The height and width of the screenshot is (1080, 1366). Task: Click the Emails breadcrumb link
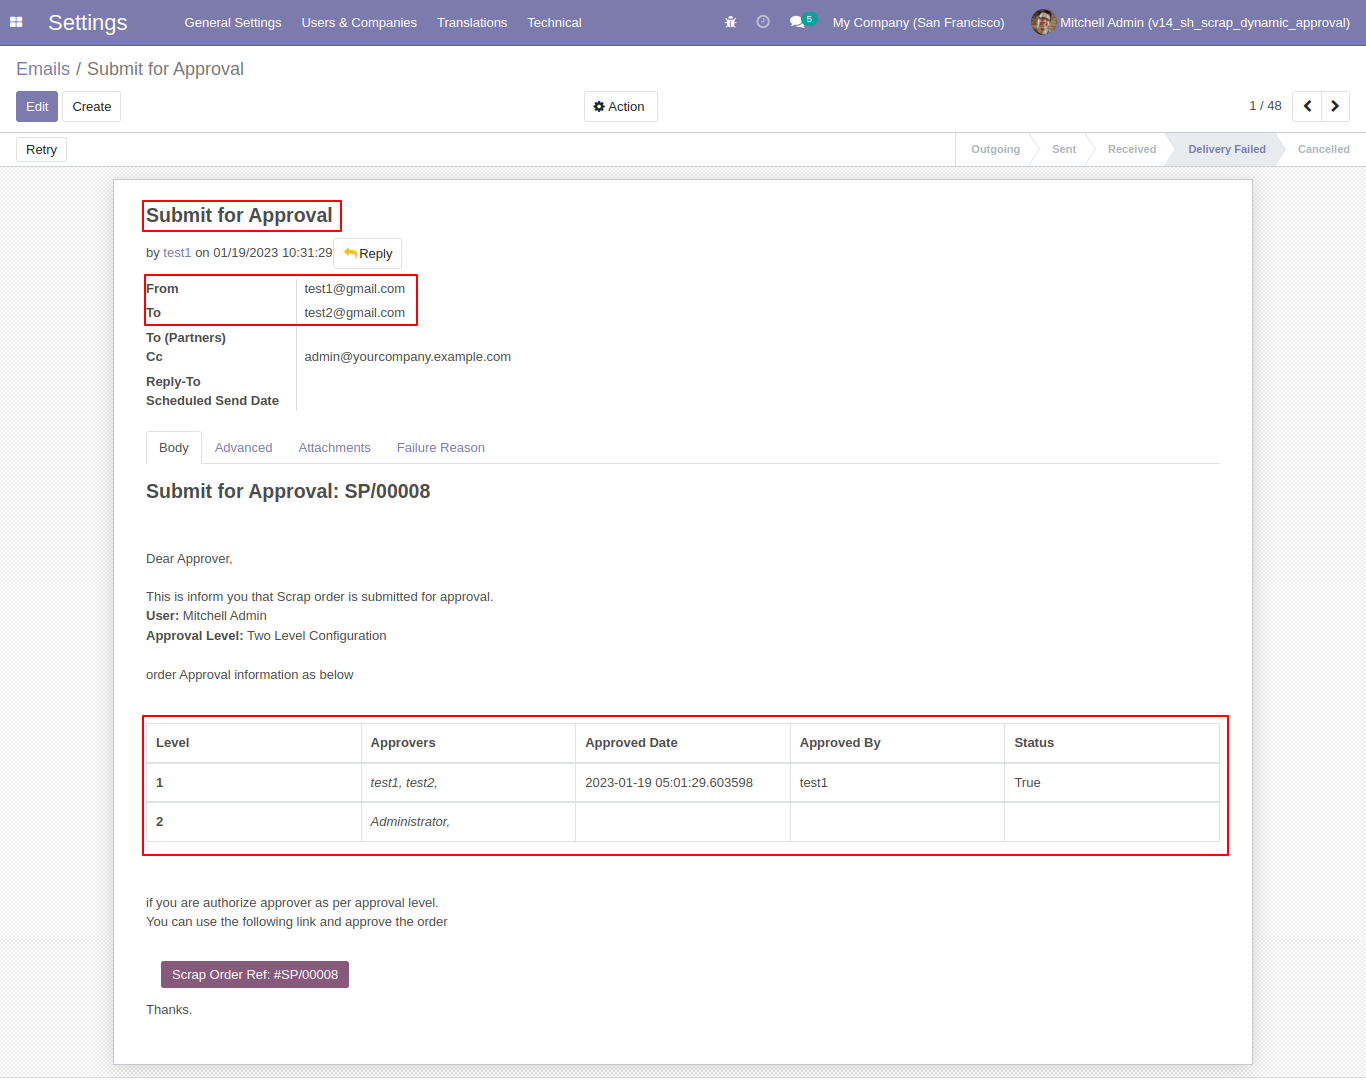pos(43,69)
